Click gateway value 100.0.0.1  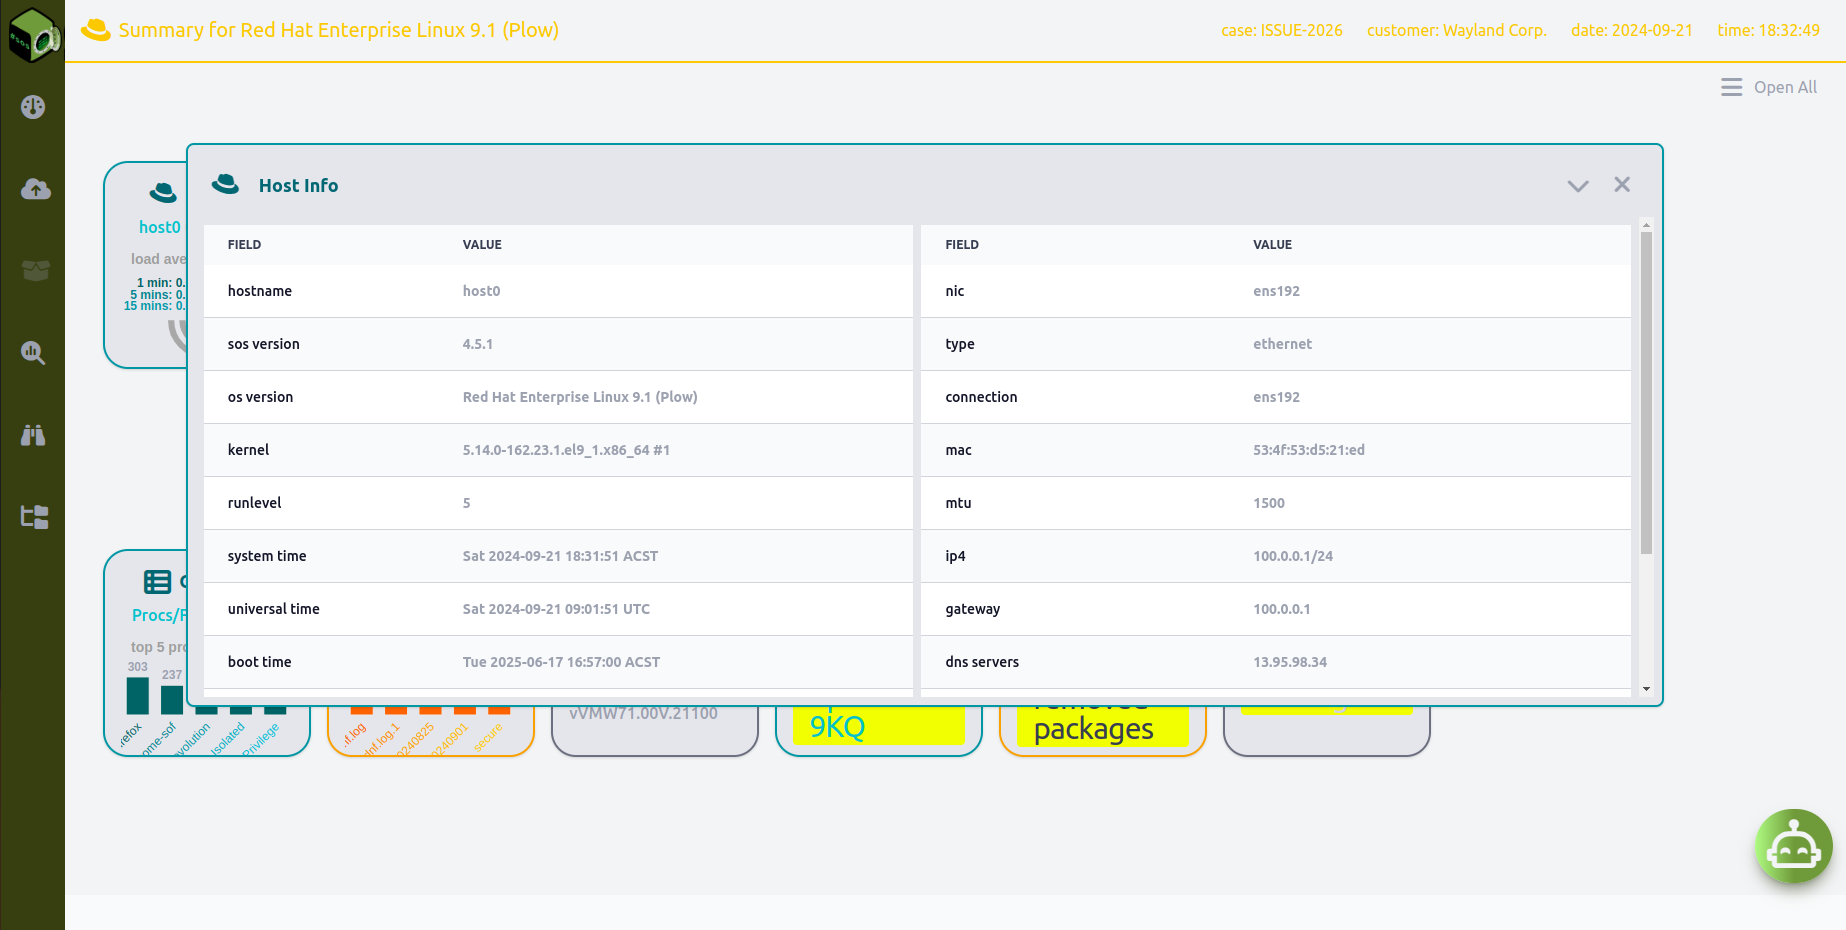tap(1282, 609)
